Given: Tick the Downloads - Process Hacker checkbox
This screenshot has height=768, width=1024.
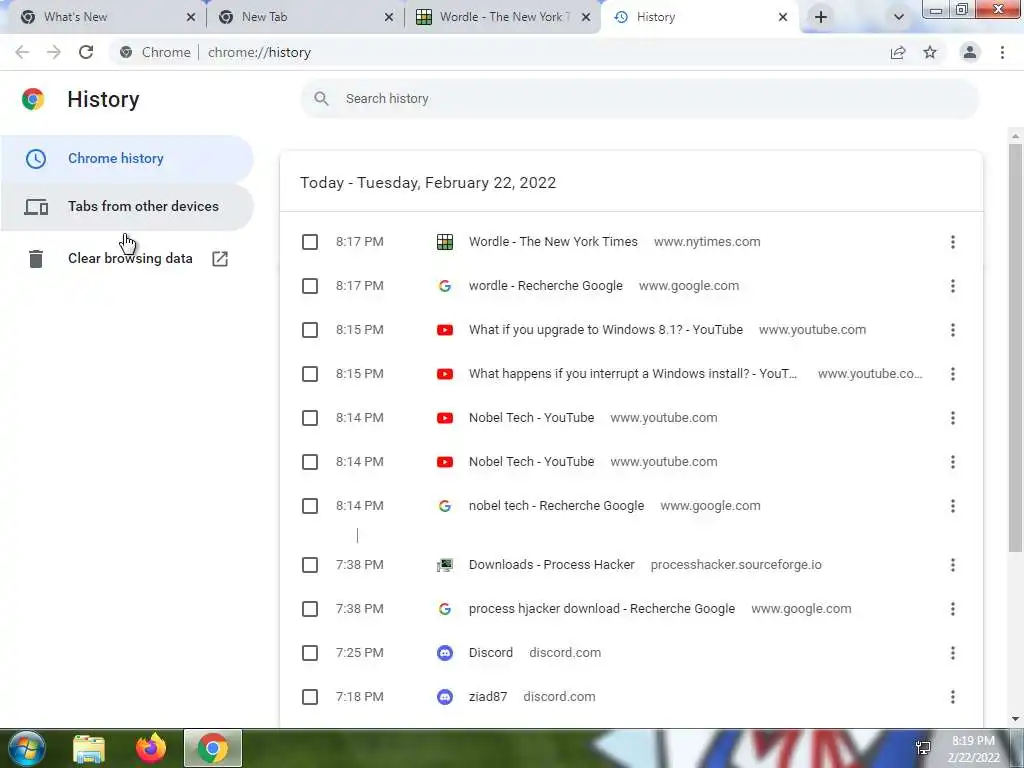Looking at the screenshot, I should click(x=310, y=565).
